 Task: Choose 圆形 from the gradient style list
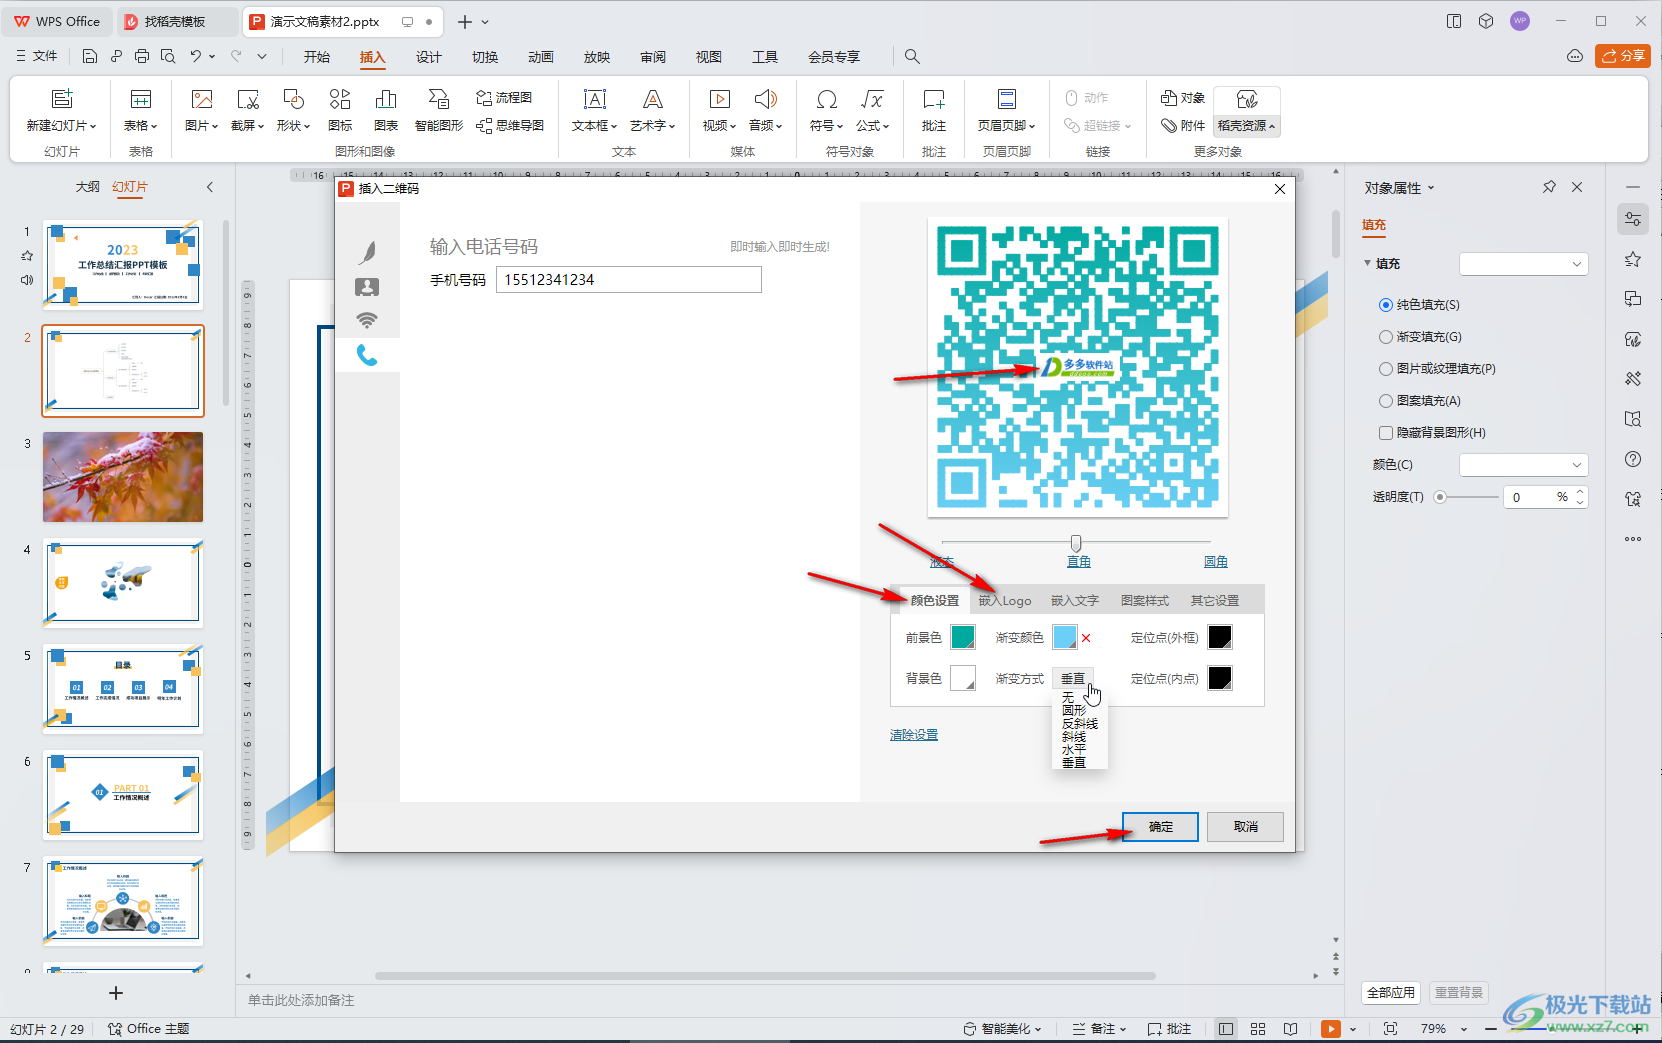[1074, 711]
